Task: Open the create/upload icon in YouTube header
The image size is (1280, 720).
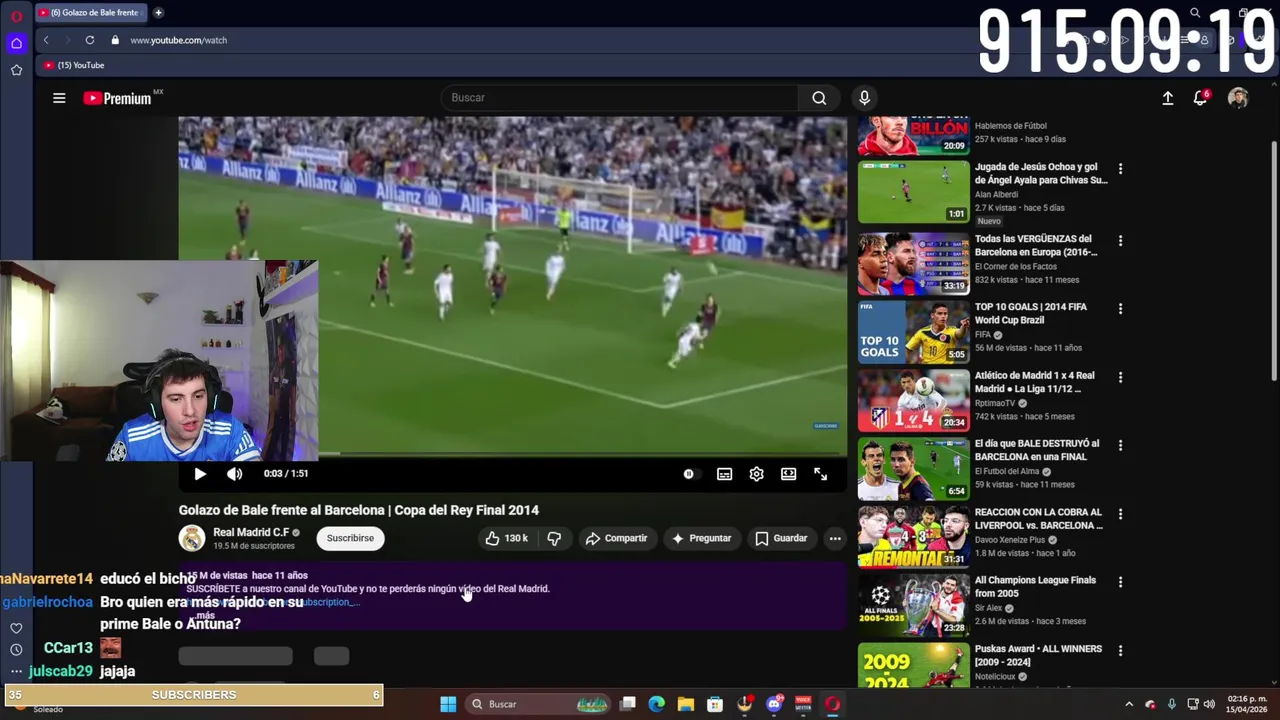Action: [1167, 98]
